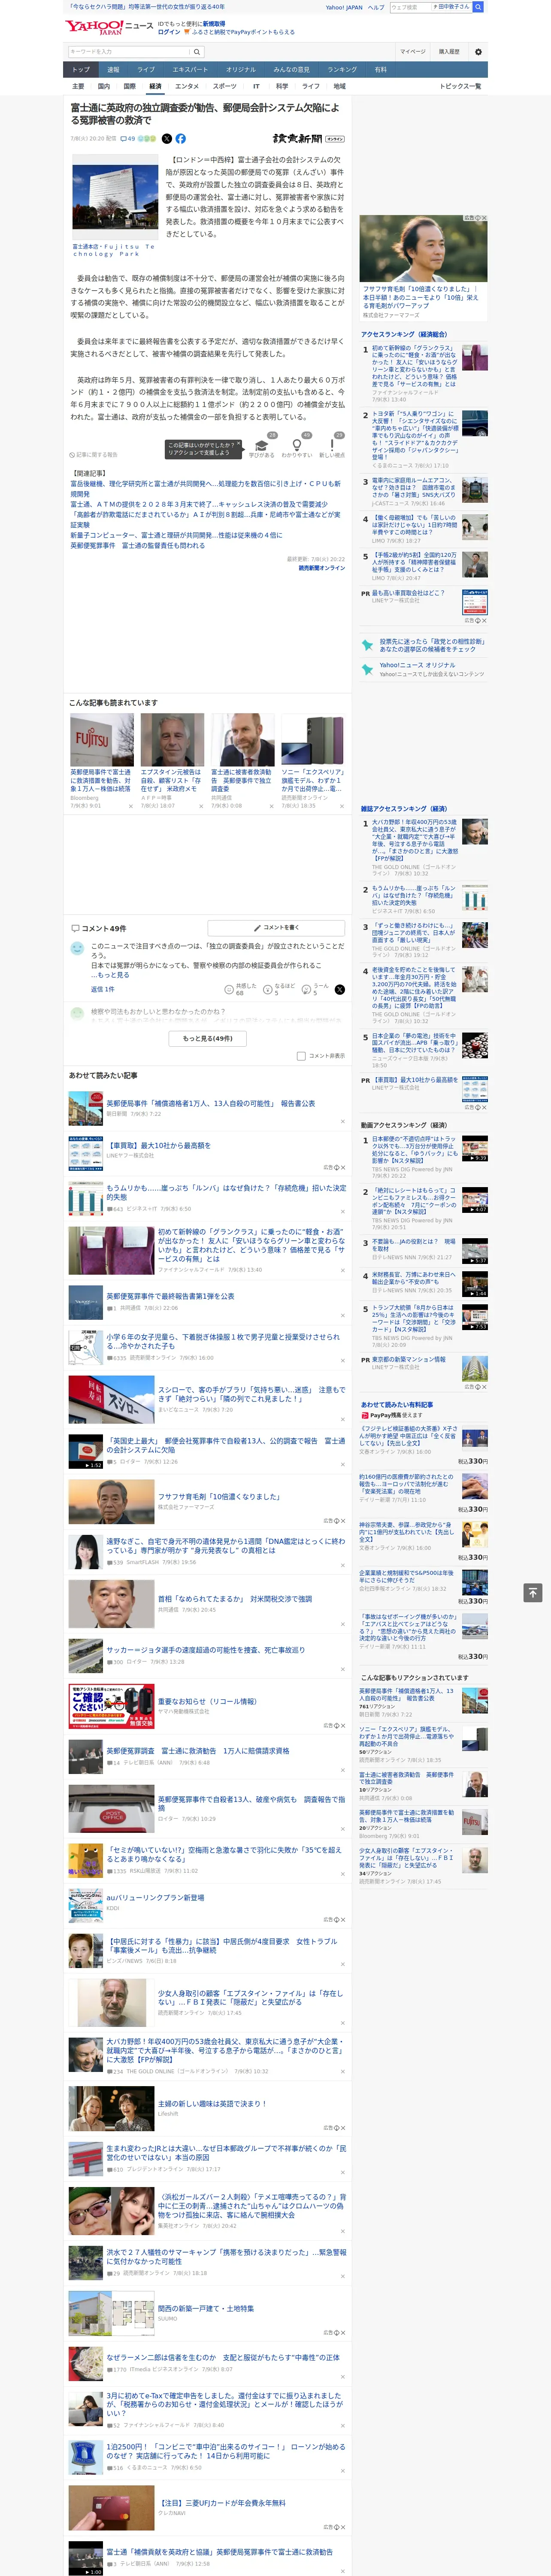The image size is (551, 2576).
Task: Open settings via the gear icon
Action: (x=478, y=52)
